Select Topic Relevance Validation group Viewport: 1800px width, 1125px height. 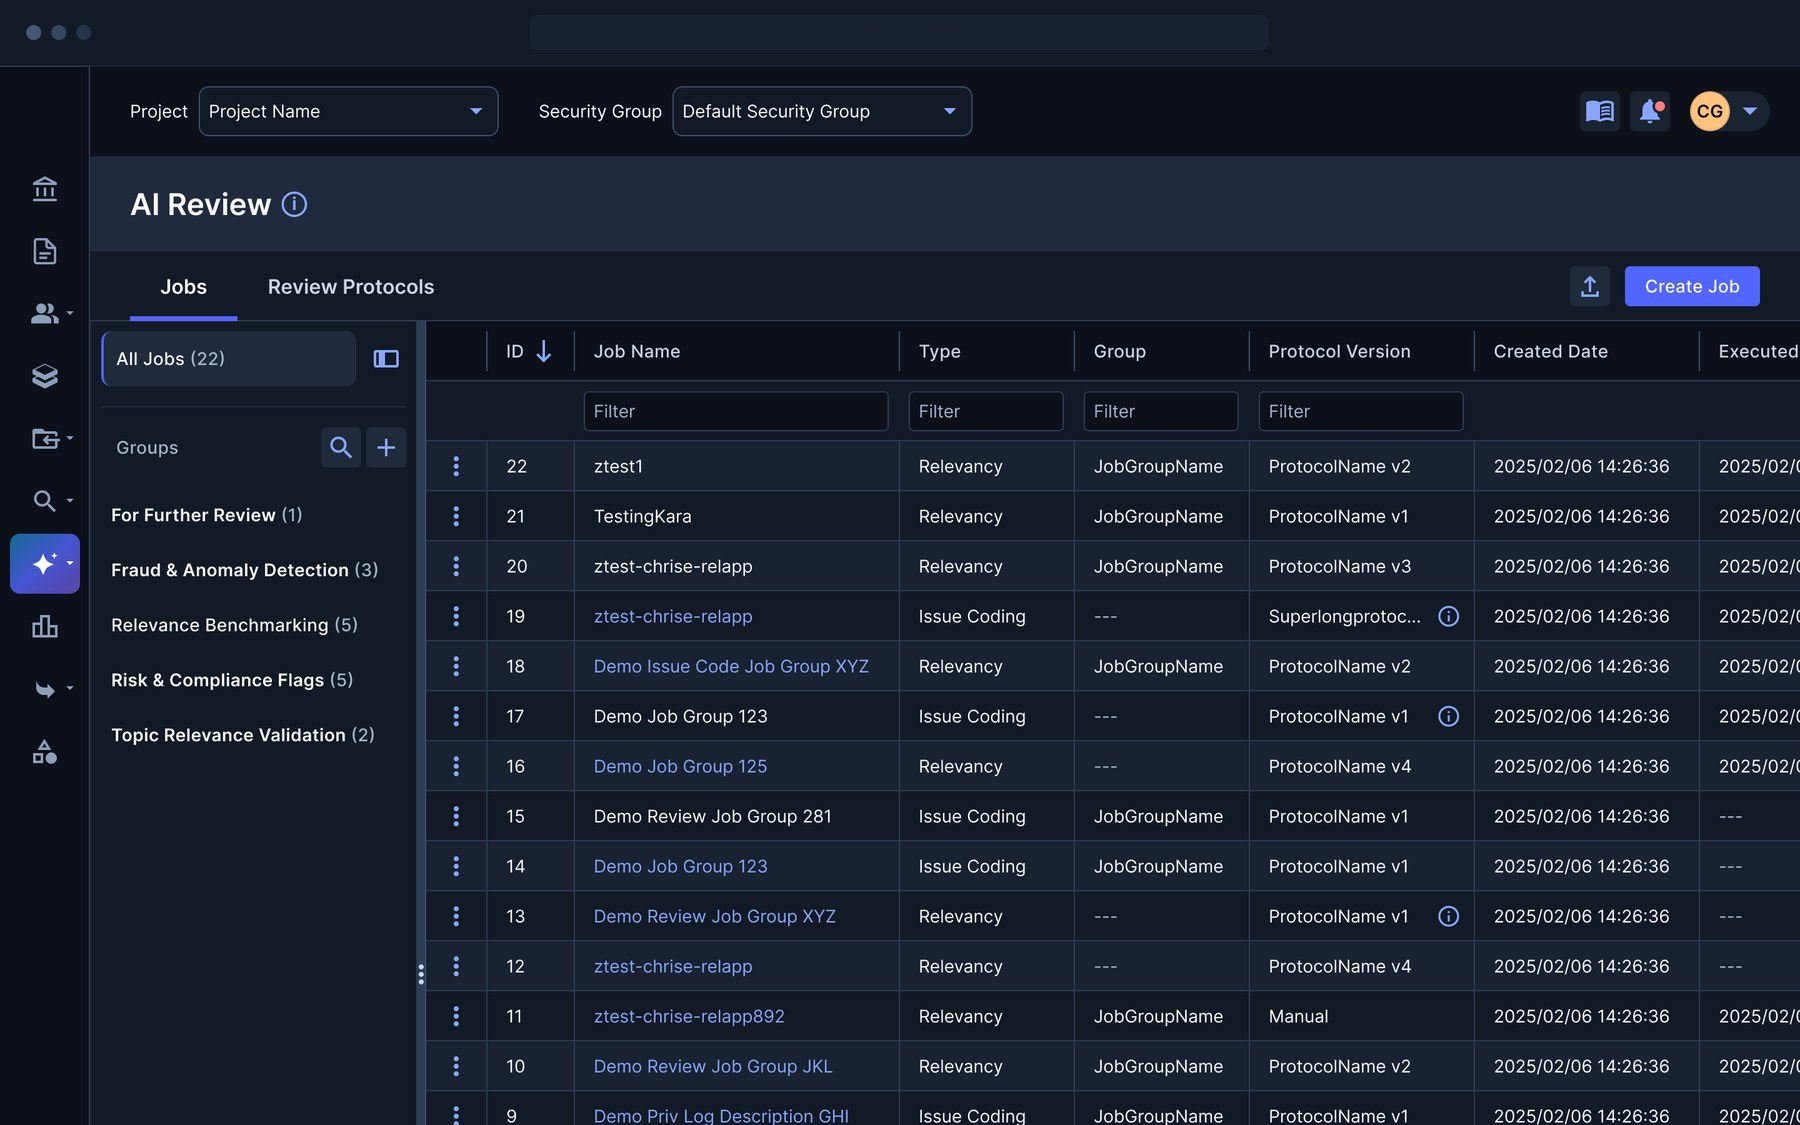tap(243, 735)
